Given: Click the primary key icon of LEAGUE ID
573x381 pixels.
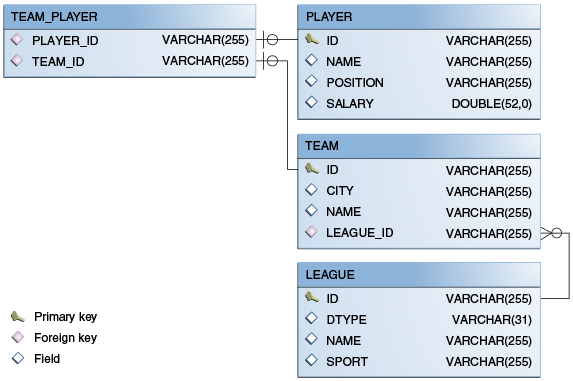Looking at the screenshot, I should 312,297.
